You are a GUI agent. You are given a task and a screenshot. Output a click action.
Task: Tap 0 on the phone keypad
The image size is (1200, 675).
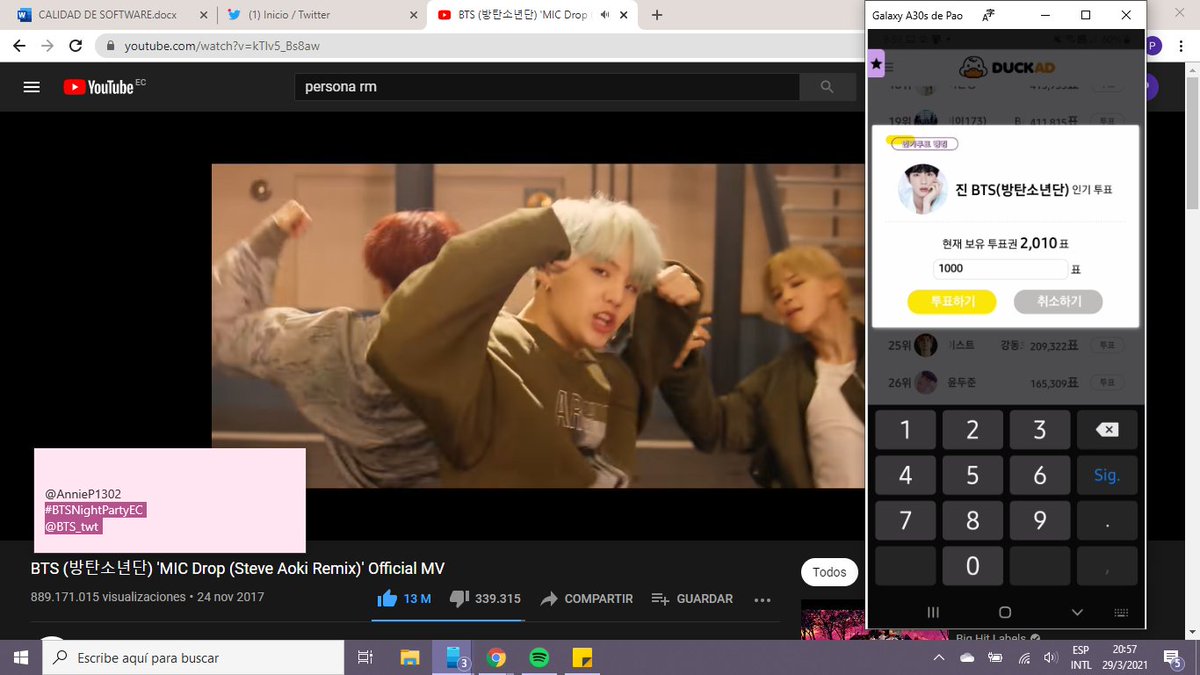(972, 566)
